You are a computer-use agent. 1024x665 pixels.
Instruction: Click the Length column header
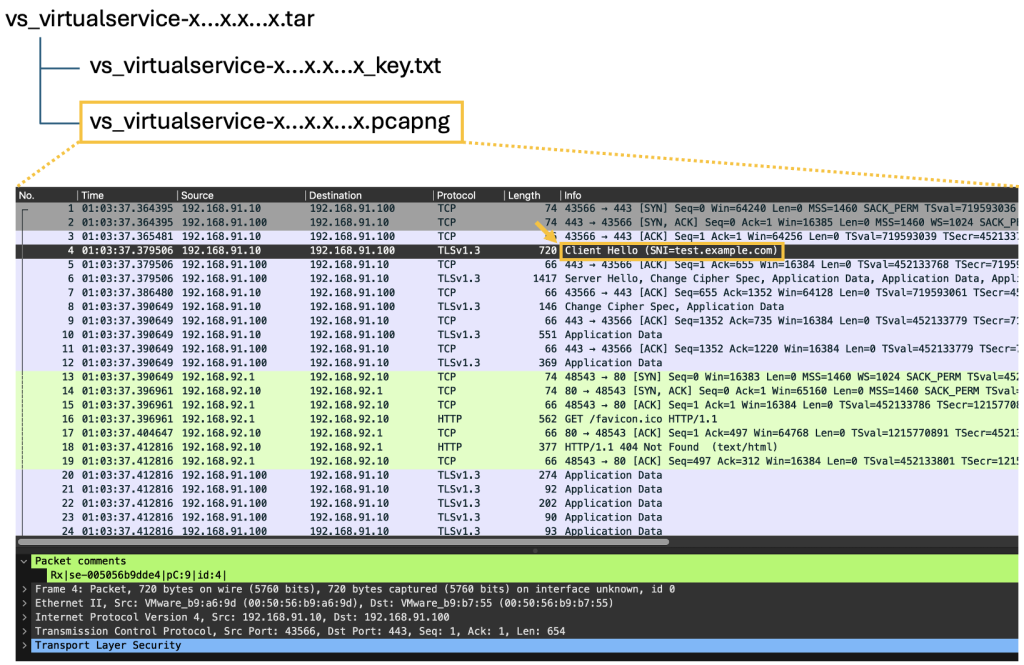(x=523, y=195)
